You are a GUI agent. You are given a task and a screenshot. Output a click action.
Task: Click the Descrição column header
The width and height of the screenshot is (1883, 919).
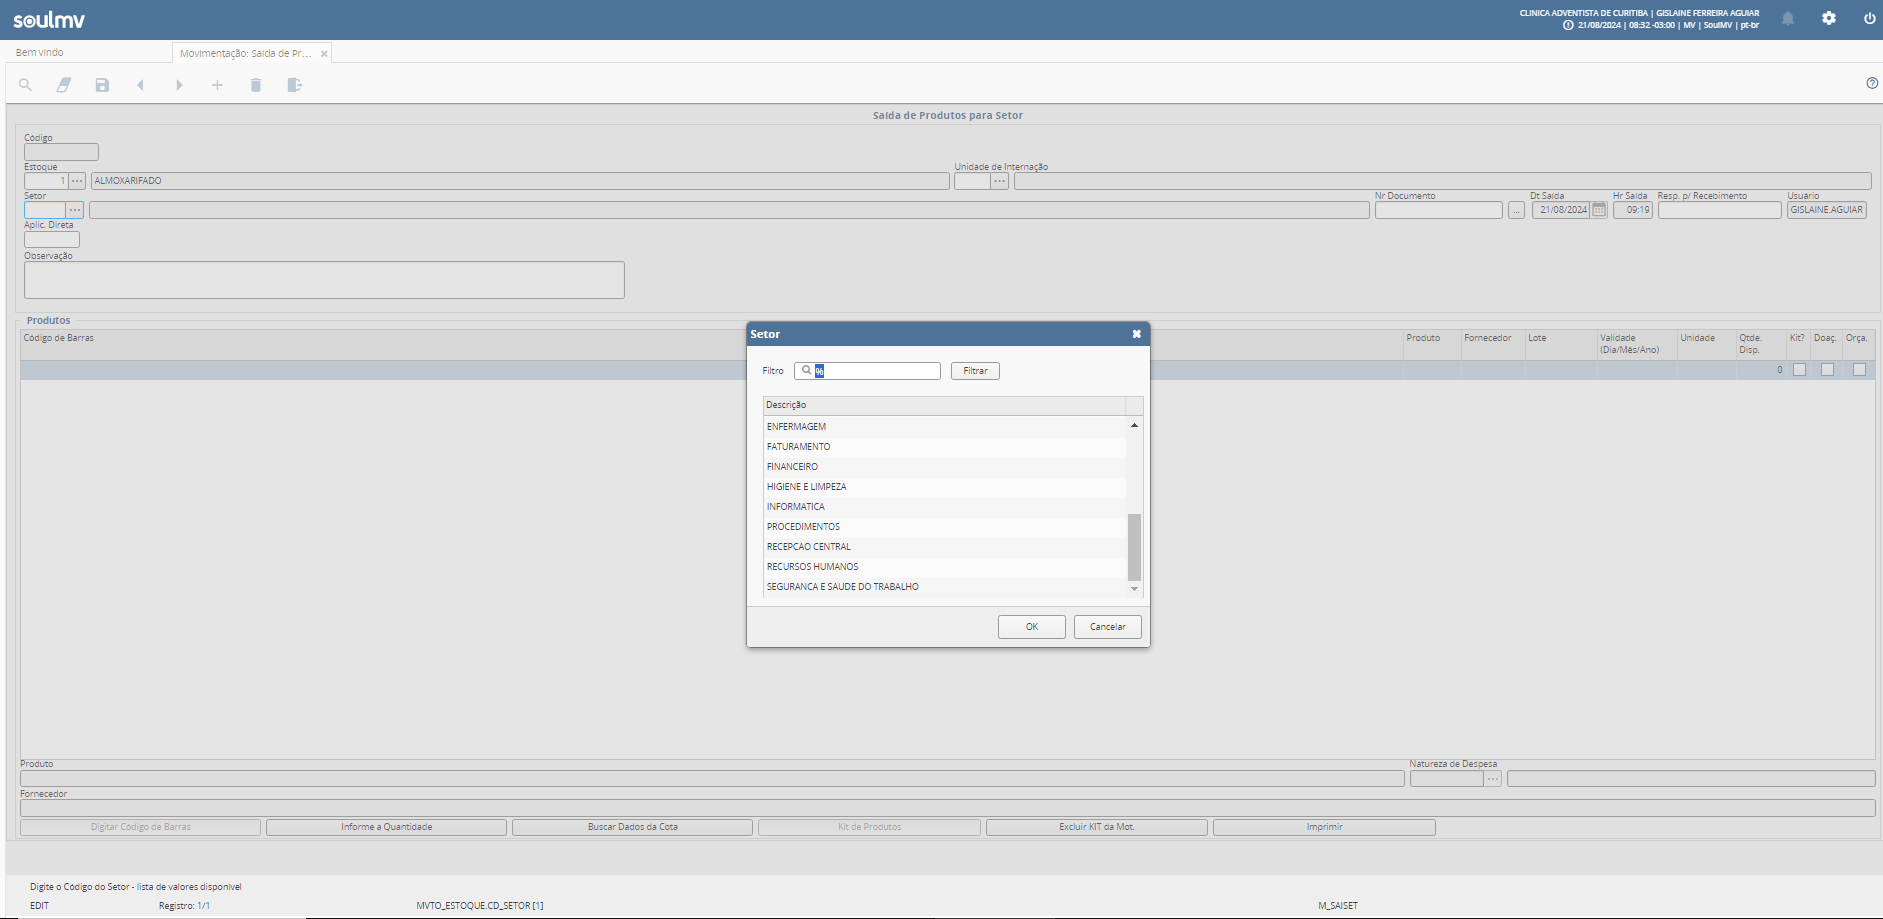[x=944, y=405]
